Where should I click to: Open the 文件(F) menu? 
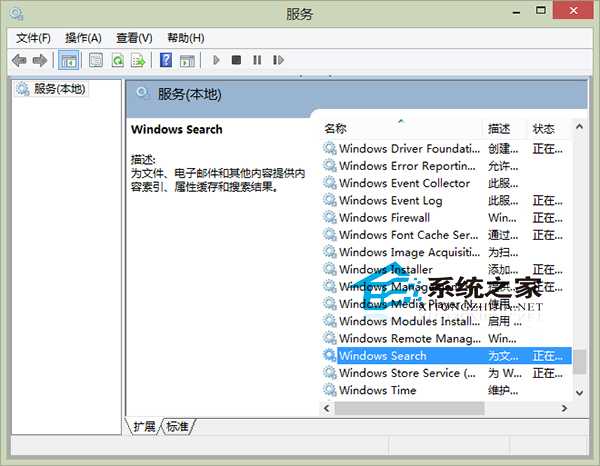click(33, 38)
